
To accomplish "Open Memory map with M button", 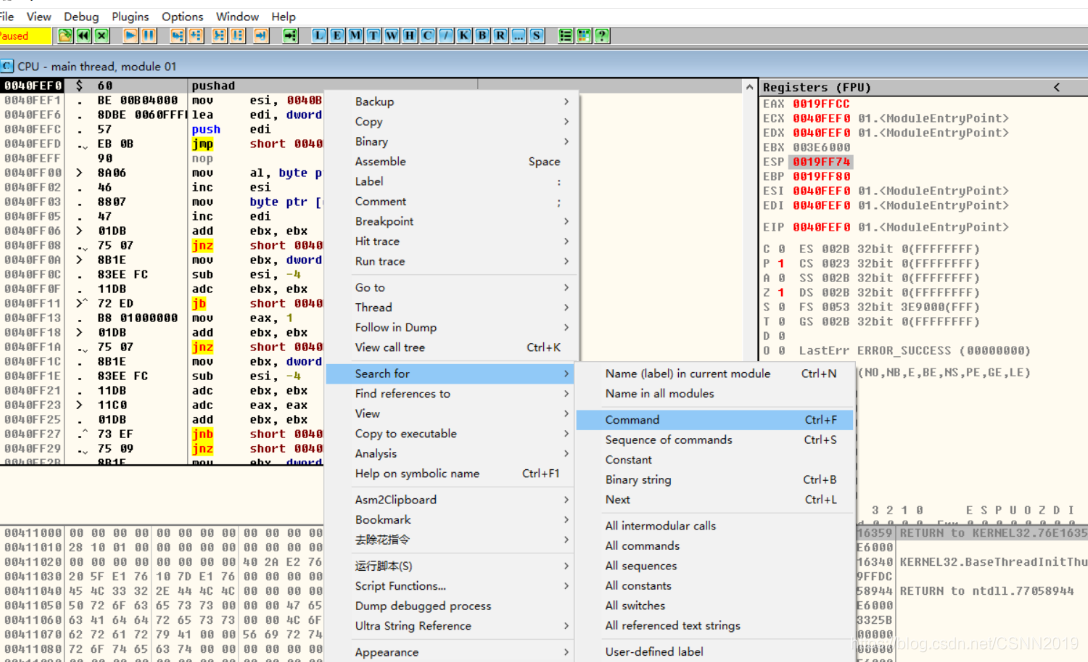I will coord(355,35).
